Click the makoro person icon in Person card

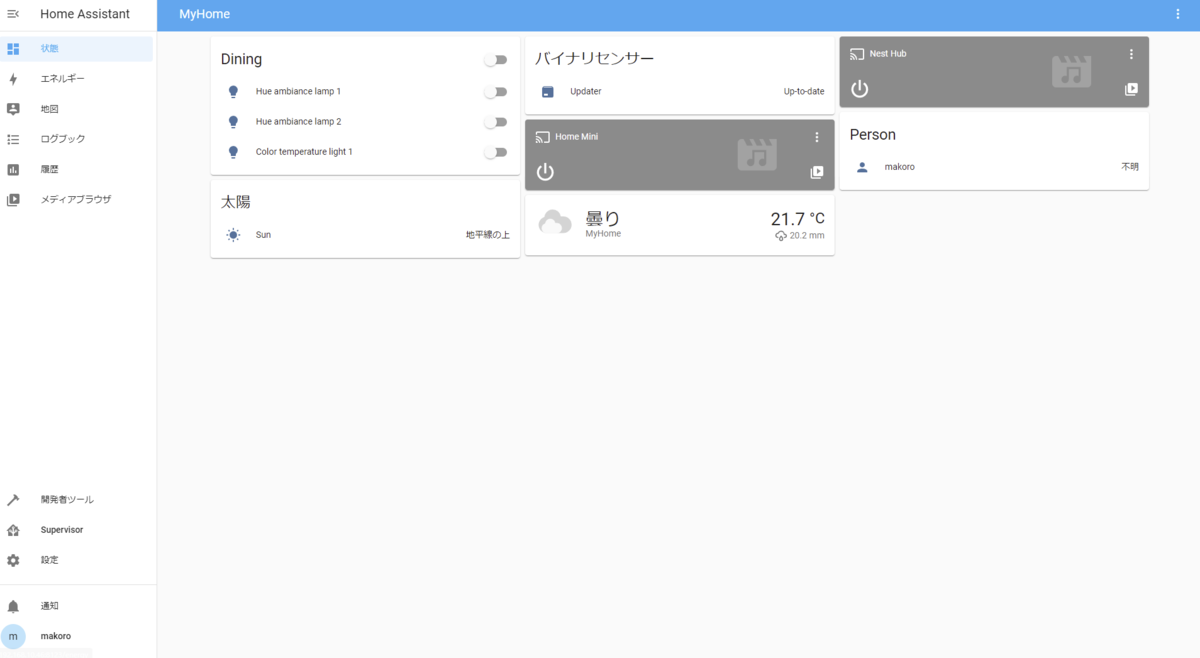point(862,167)
